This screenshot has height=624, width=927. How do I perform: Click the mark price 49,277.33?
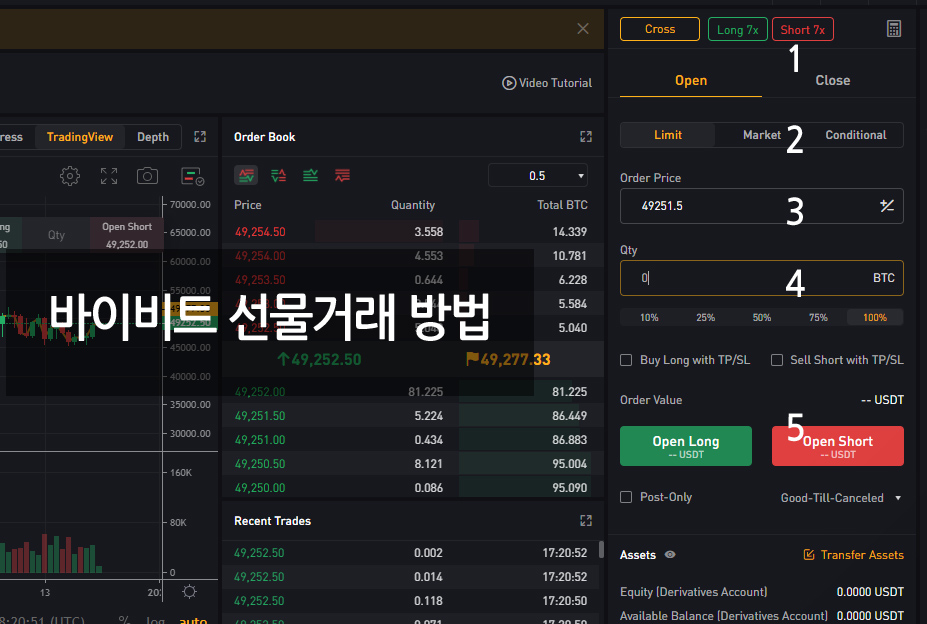(x=508, y=360)
